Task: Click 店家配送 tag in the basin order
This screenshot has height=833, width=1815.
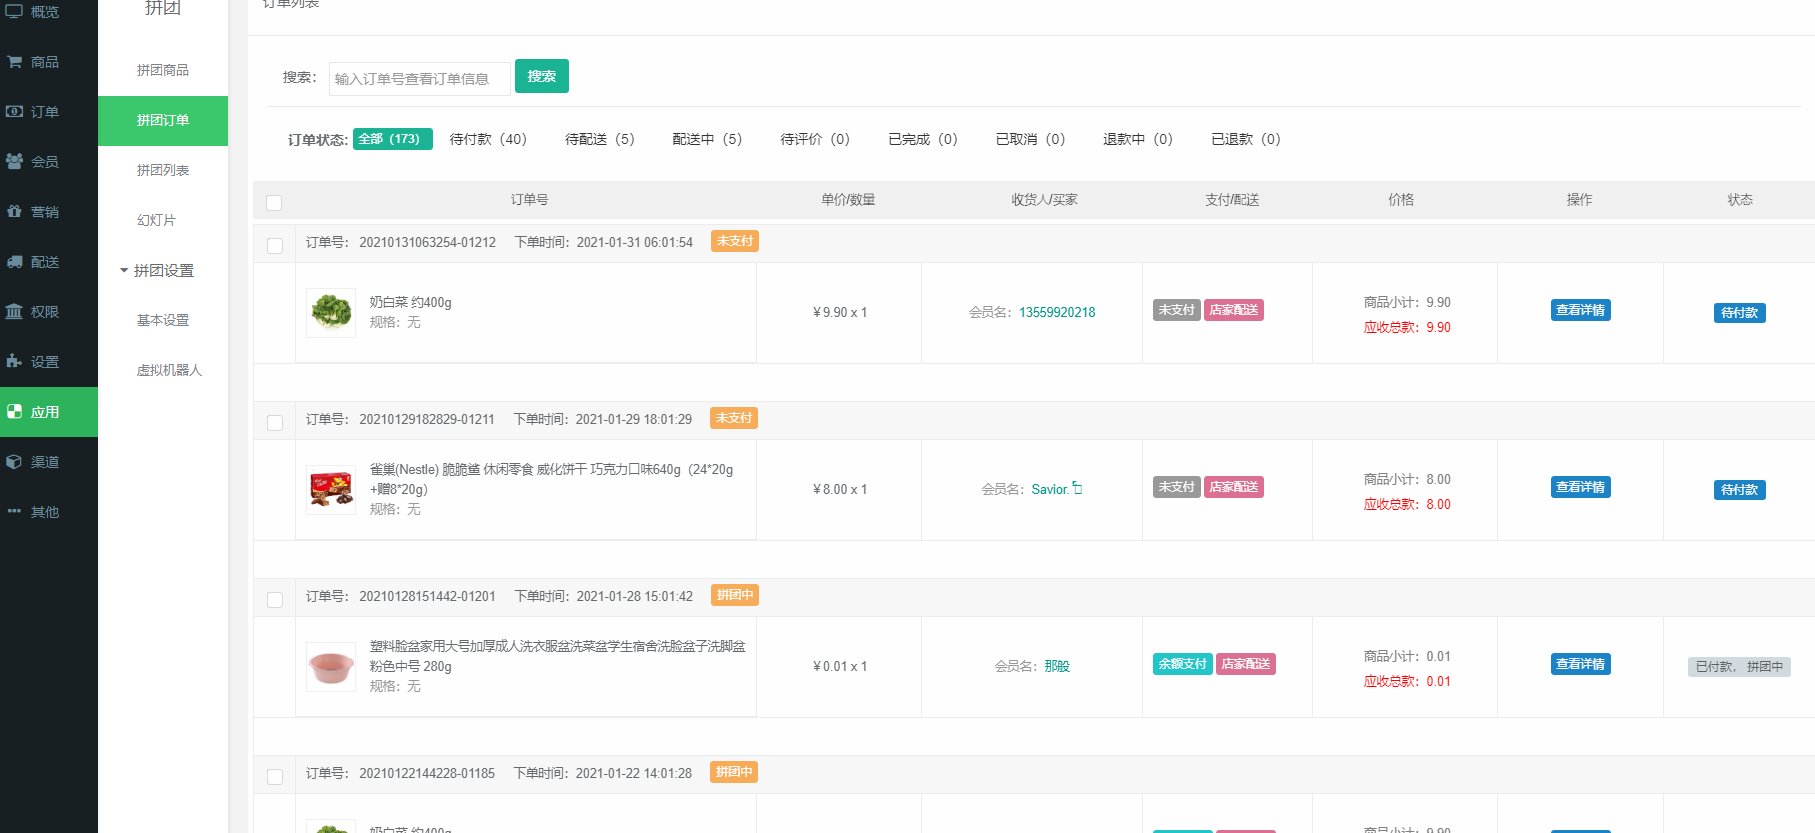Action: tap(1246, 664)
